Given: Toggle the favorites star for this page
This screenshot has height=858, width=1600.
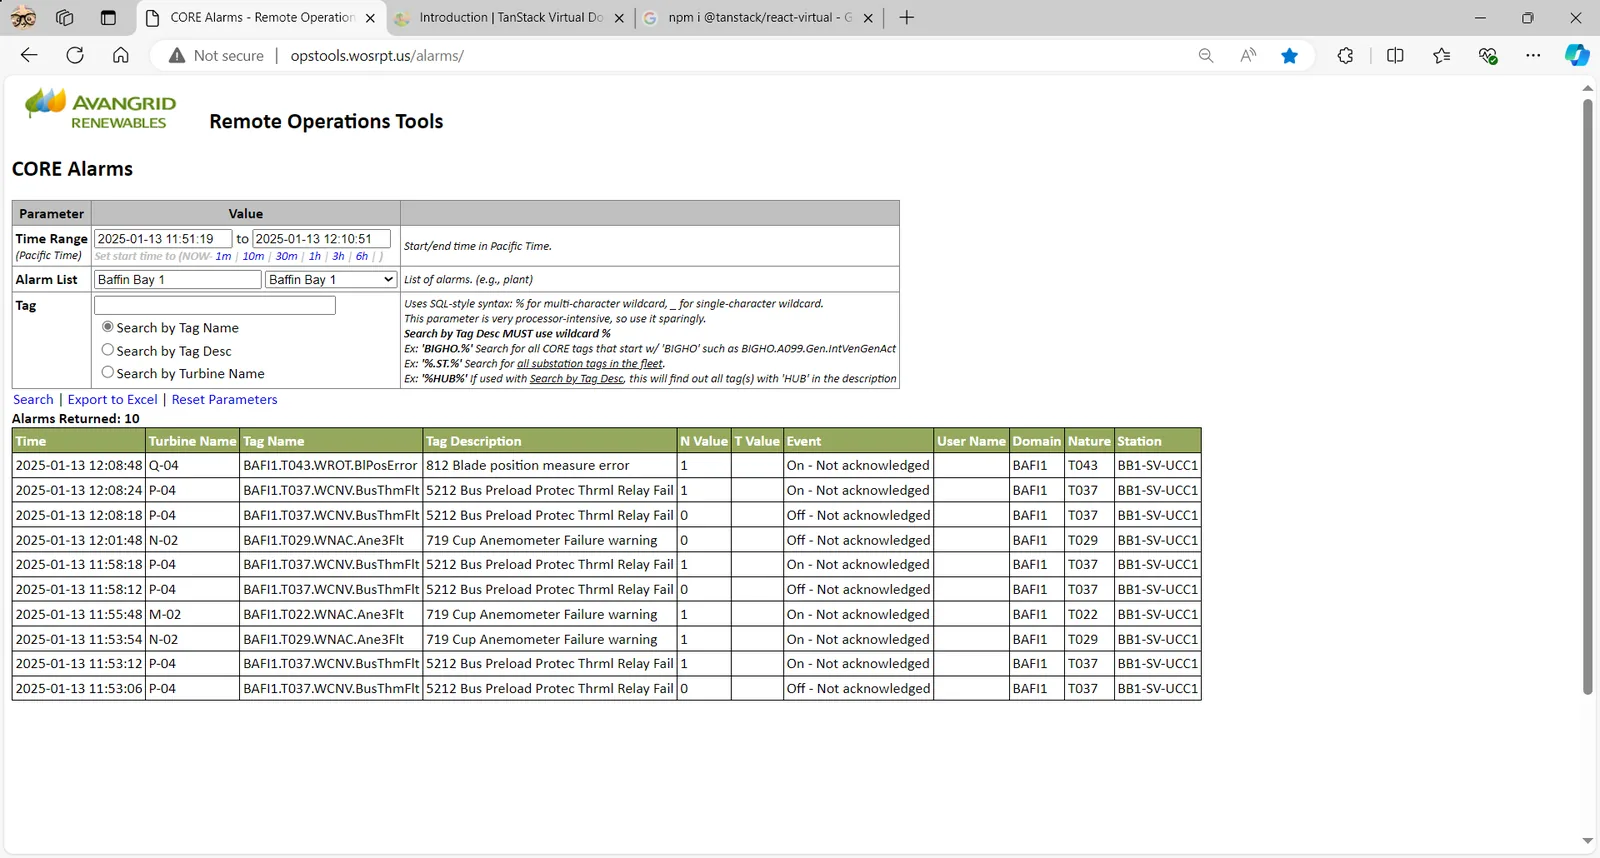Looking at the screenshot, I should 1290,56.
